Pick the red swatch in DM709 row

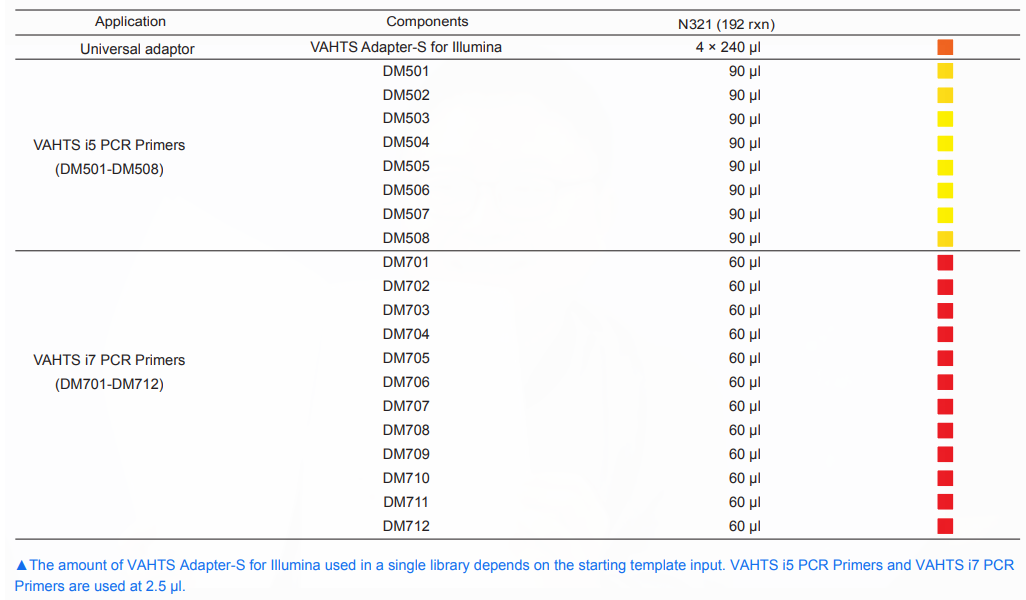click(x=945, y=455)
